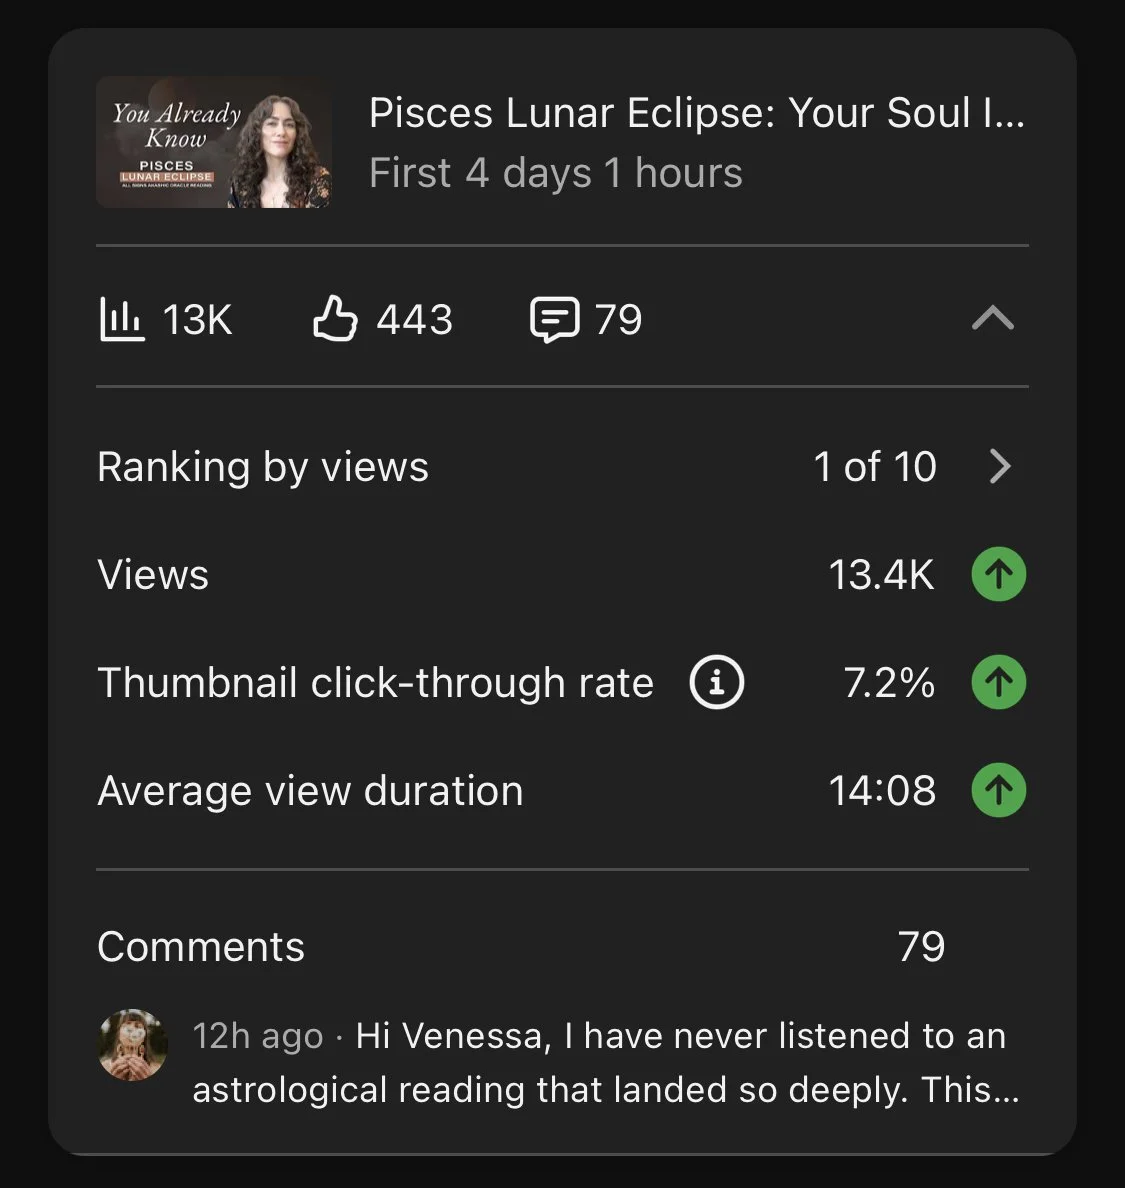1125x1188 pixels.
Task: Click the green arrow beside 7.2% rate
Action: point(998,682)
